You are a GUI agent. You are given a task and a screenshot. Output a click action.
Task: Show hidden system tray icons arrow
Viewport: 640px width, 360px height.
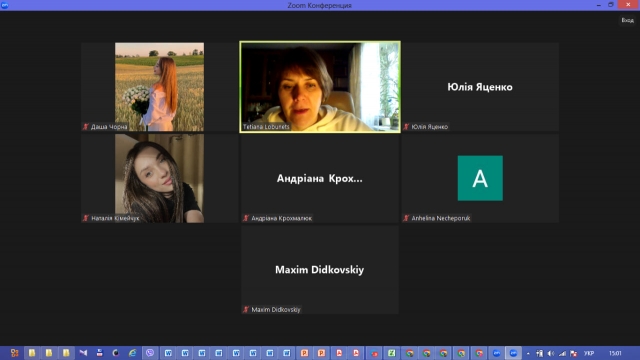(528, 353)
